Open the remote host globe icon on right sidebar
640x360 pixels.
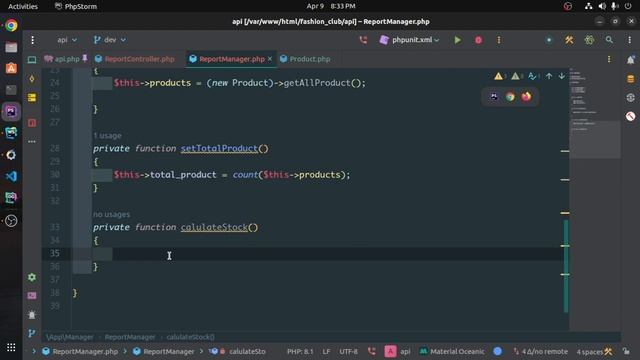click(631, 98)
